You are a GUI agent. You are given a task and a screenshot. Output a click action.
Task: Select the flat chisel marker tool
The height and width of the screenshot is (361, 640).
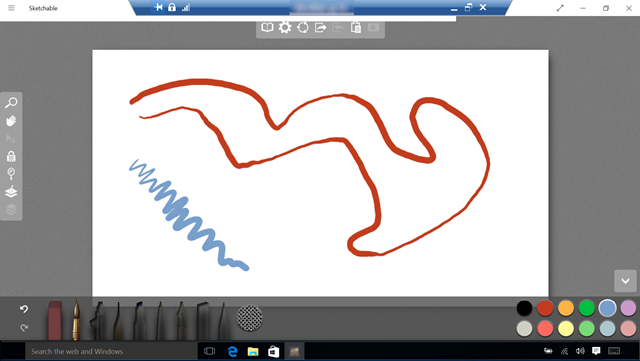(x=203, y=321)
